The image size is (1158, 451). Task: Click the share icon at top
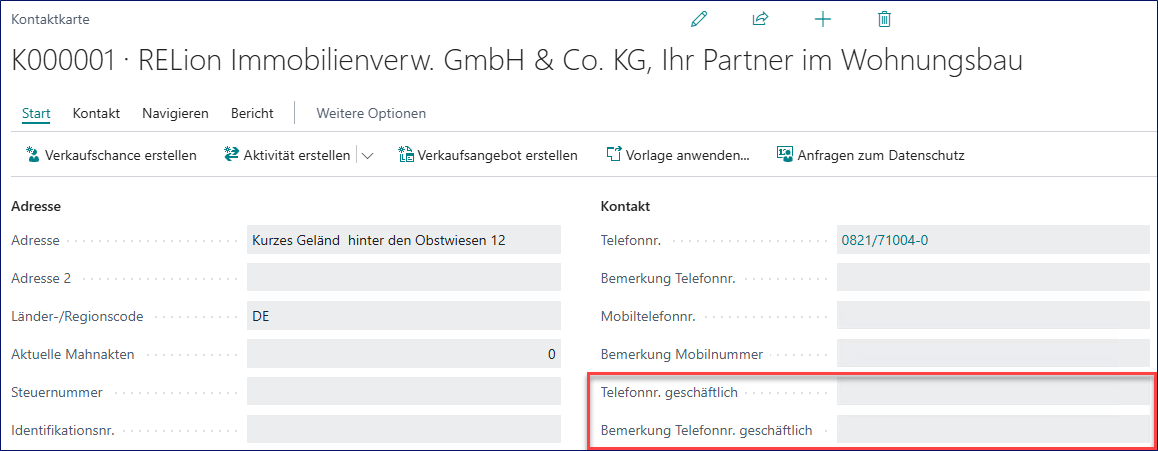tap(760, 19)
